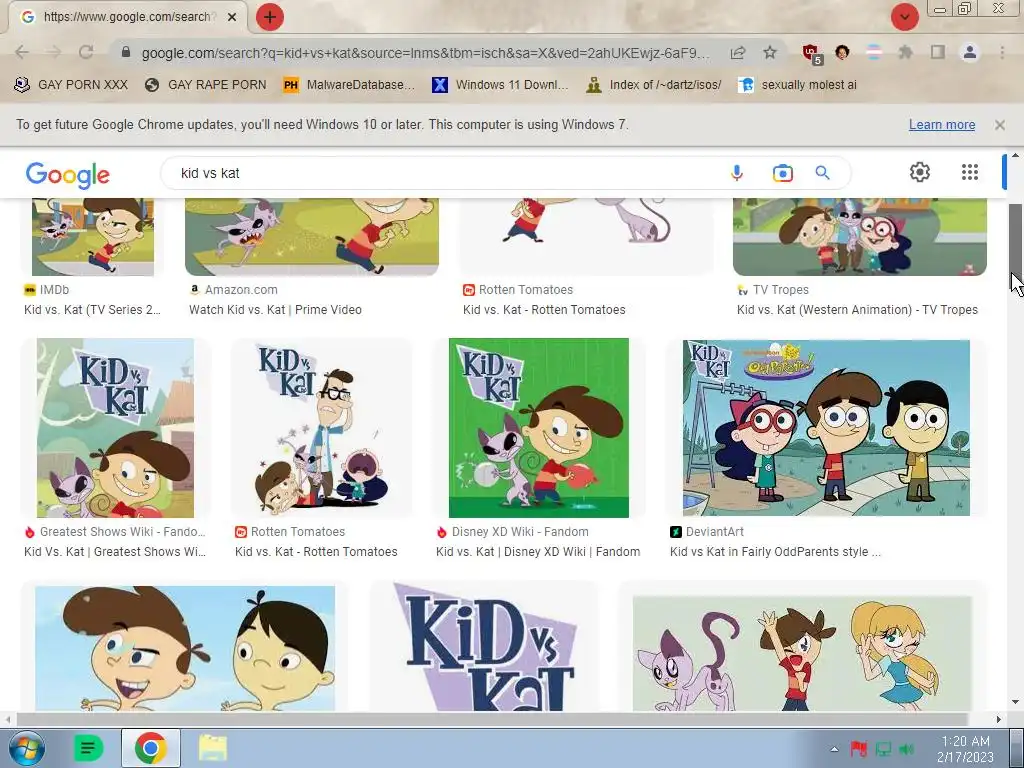The width and height of the screenshot is (1024, 768).
Task: Click the vertical scrollbar down arrow
Action: [1016, 703]
